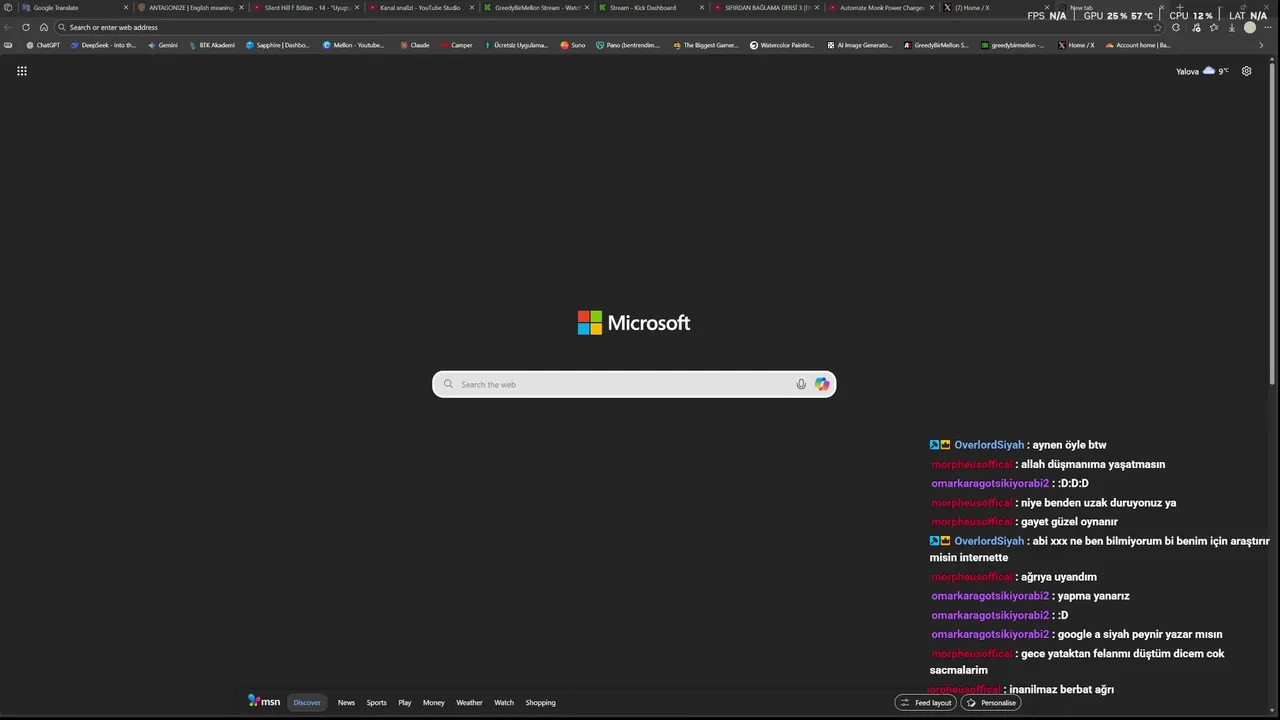
Task: Open Claude bookmark
Action: [x=414, y=45]
